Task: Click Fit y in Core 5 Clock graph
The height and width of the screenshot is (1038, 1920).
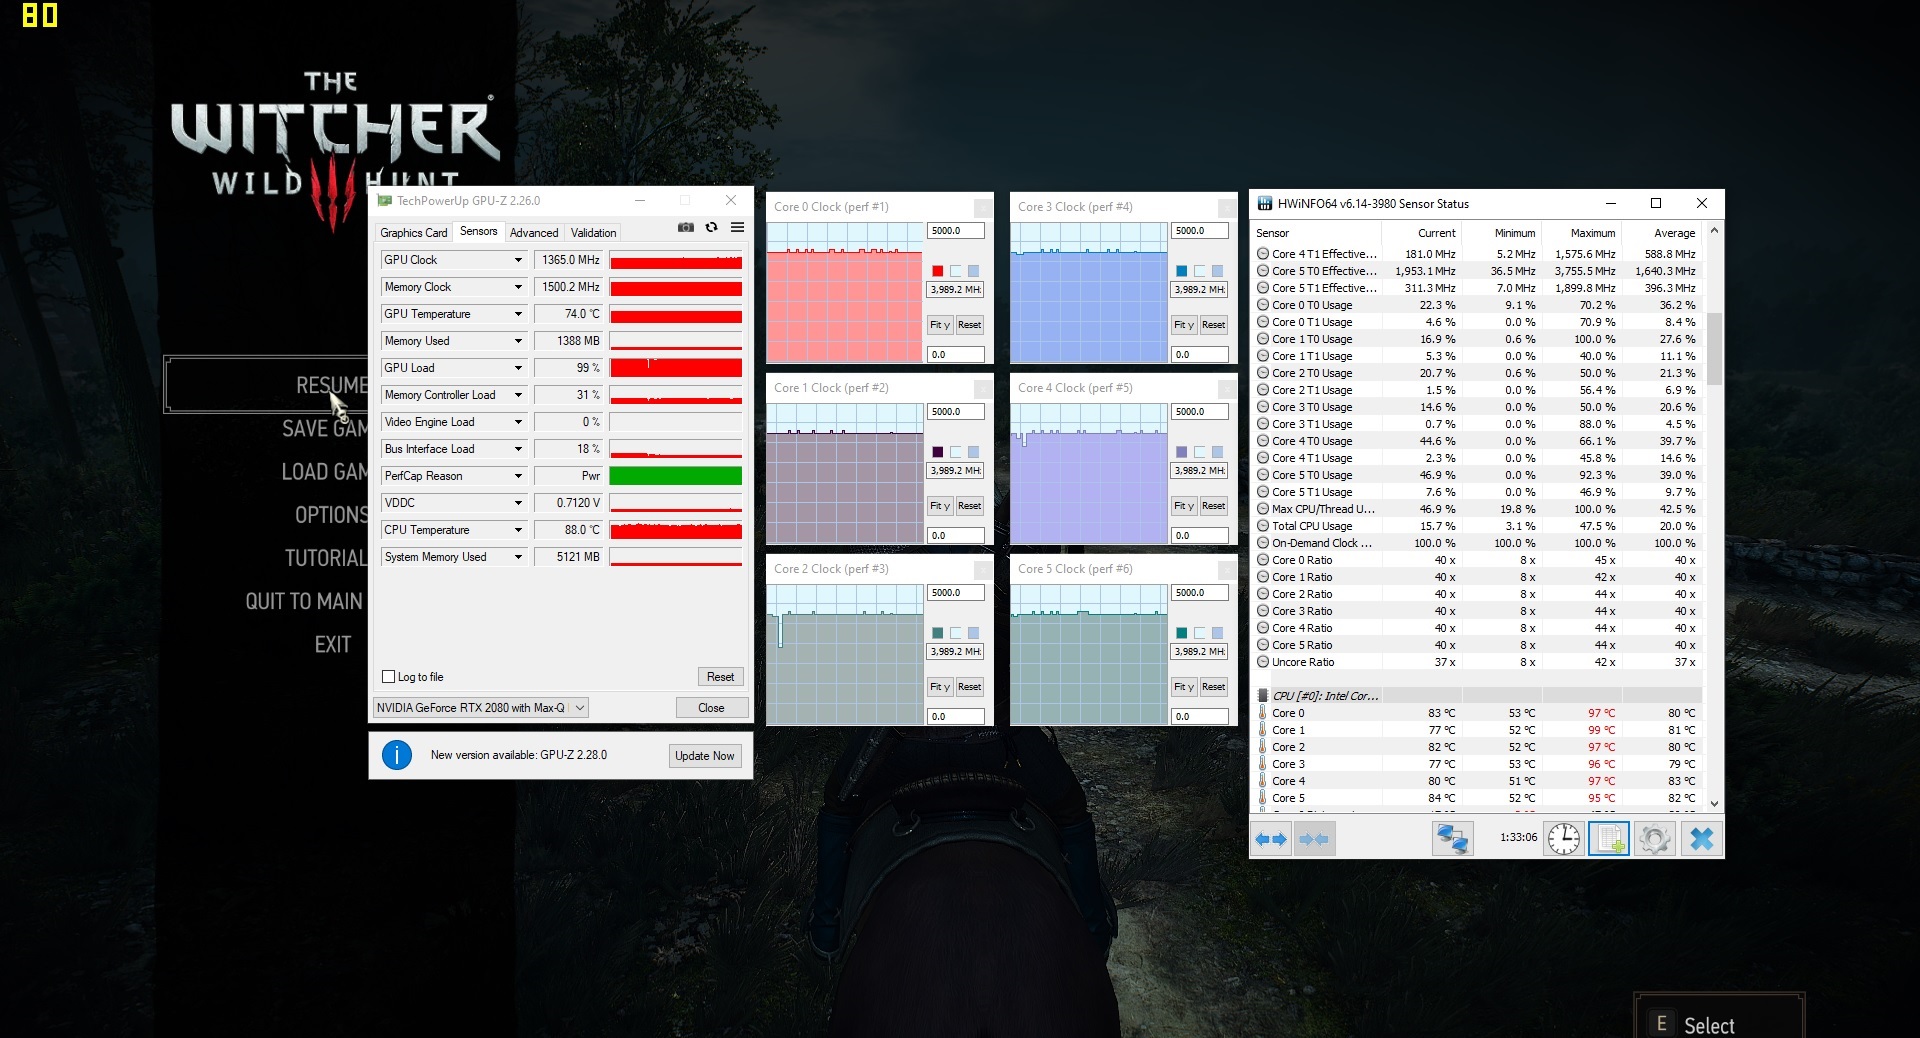Action: 1183,687
